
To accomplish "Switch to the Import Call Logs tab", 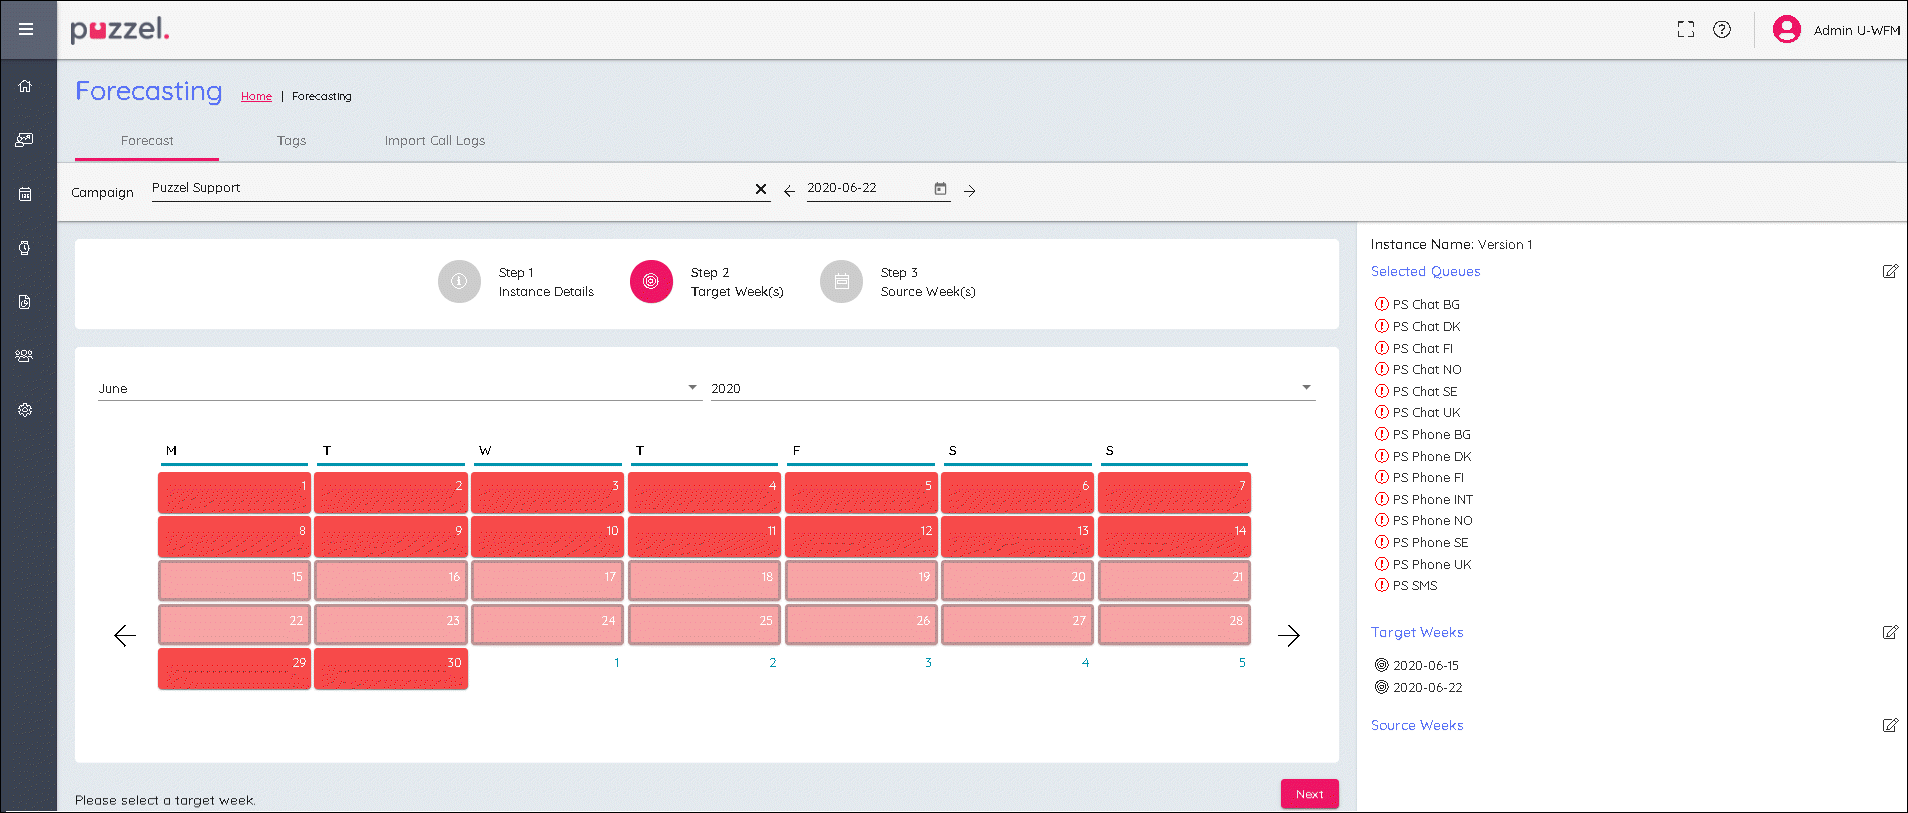I will coord(434,141).
